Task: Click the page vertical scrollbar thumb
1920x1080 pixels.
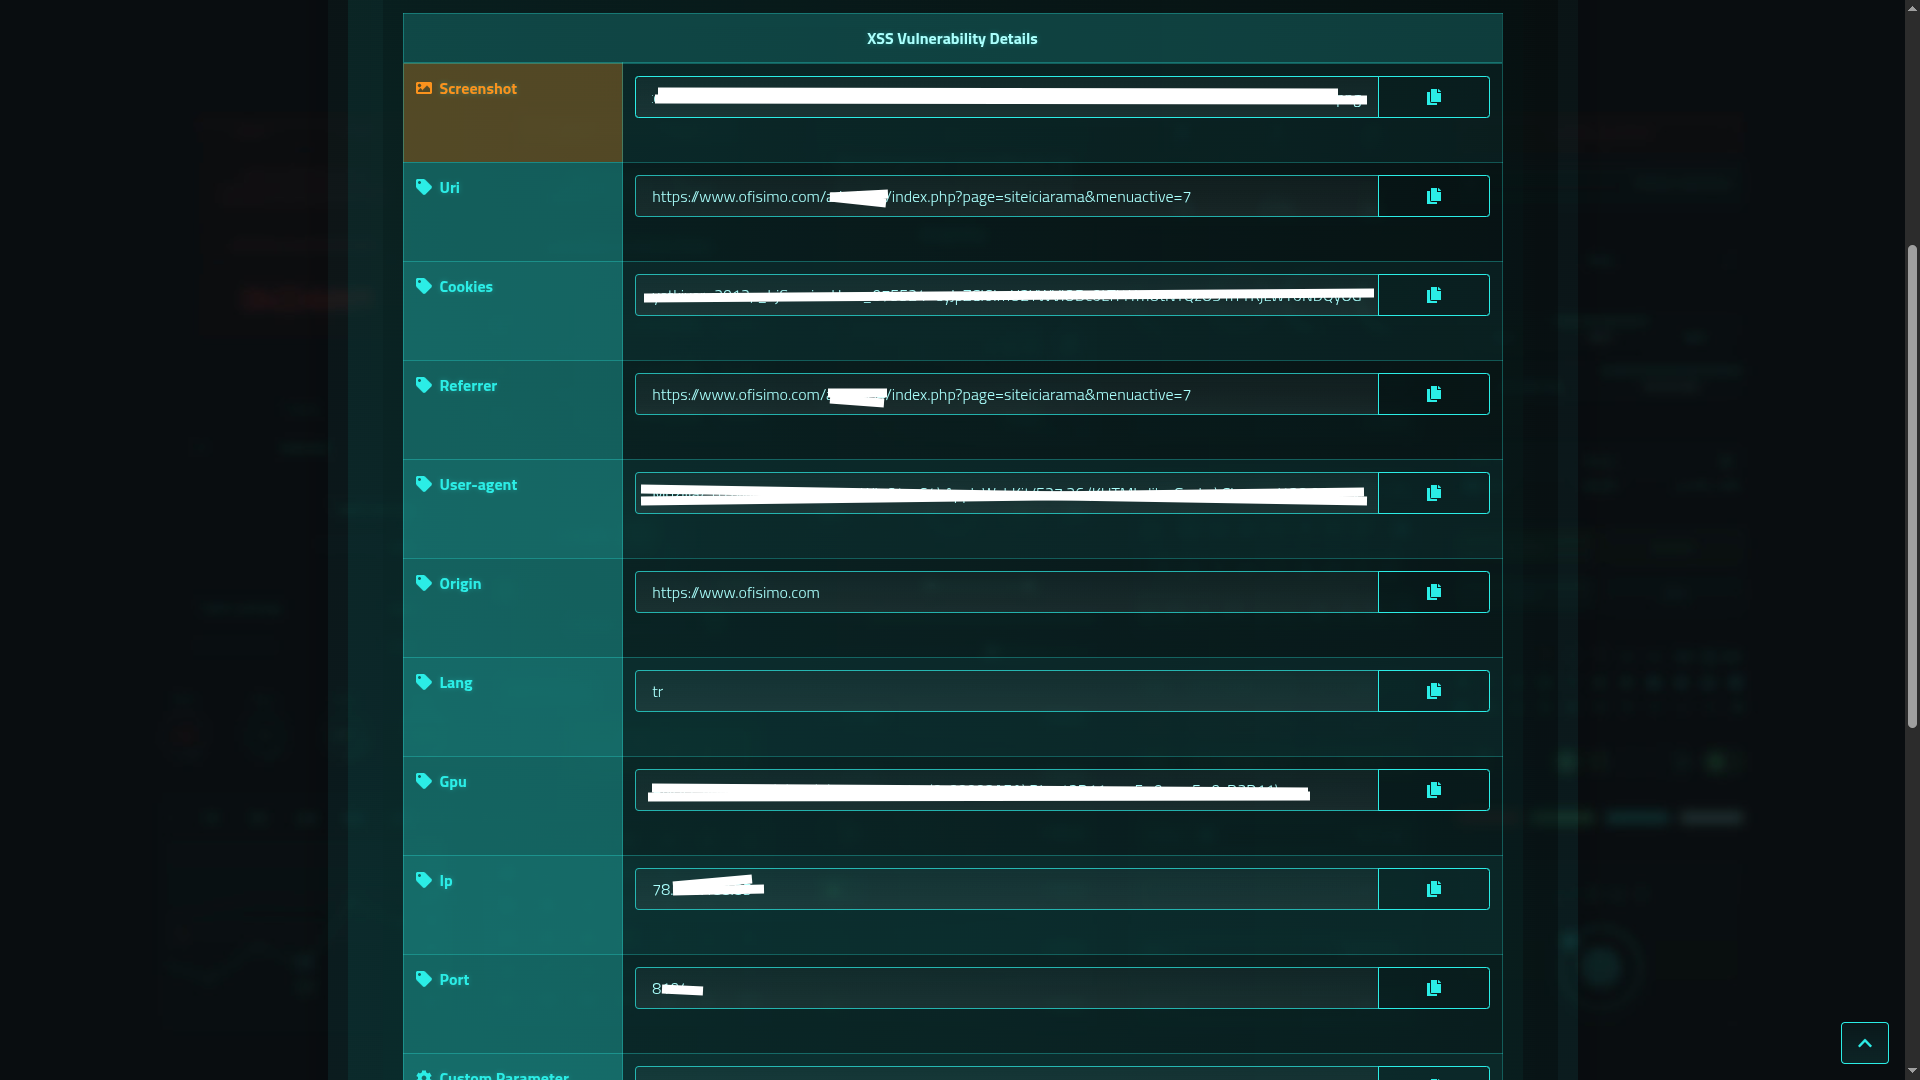Action: pos(1912,486)
